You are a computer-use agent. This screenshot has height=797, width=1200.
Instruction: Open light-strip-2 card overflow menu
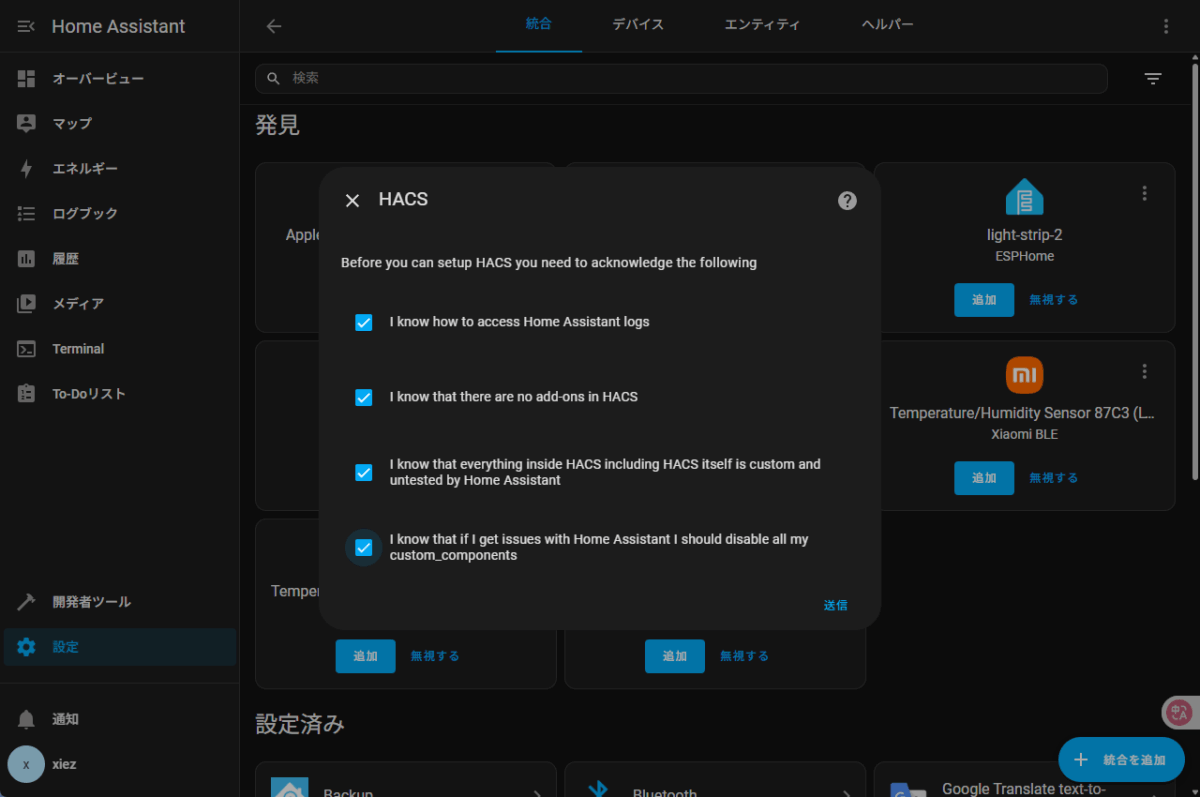tap(1145, 193)
